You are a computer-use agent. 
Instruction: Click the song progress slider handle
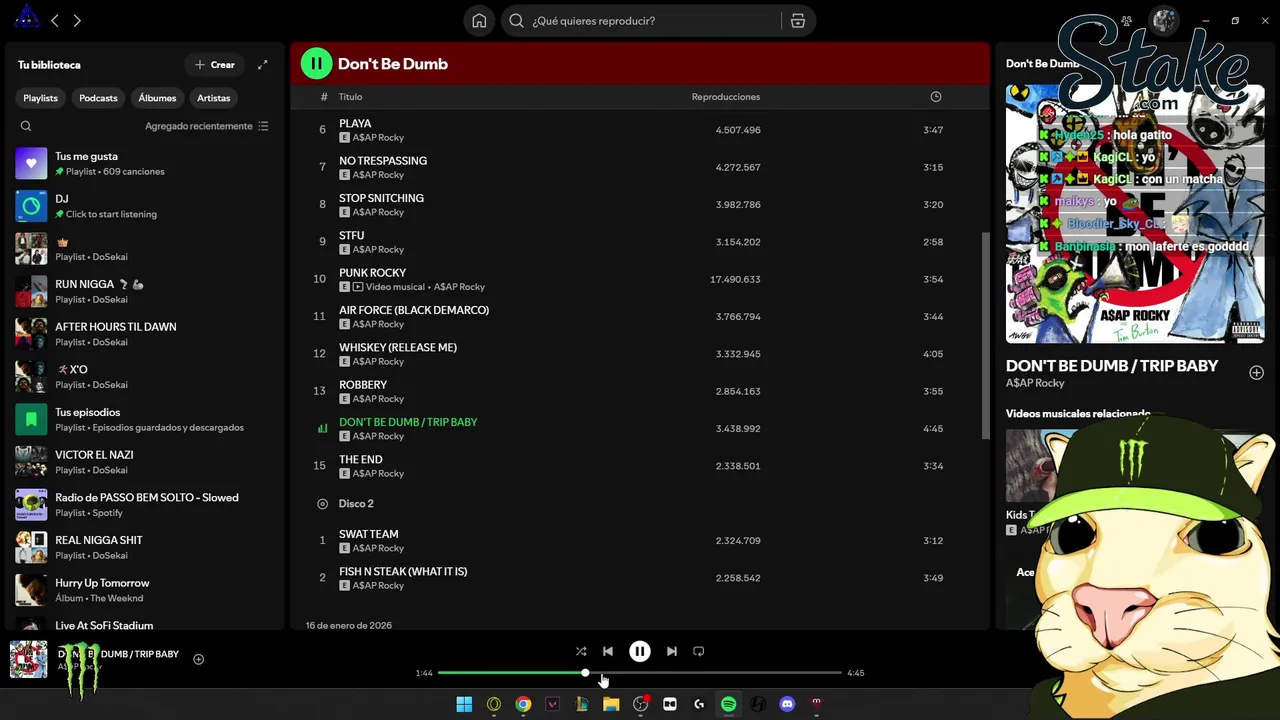585,673
